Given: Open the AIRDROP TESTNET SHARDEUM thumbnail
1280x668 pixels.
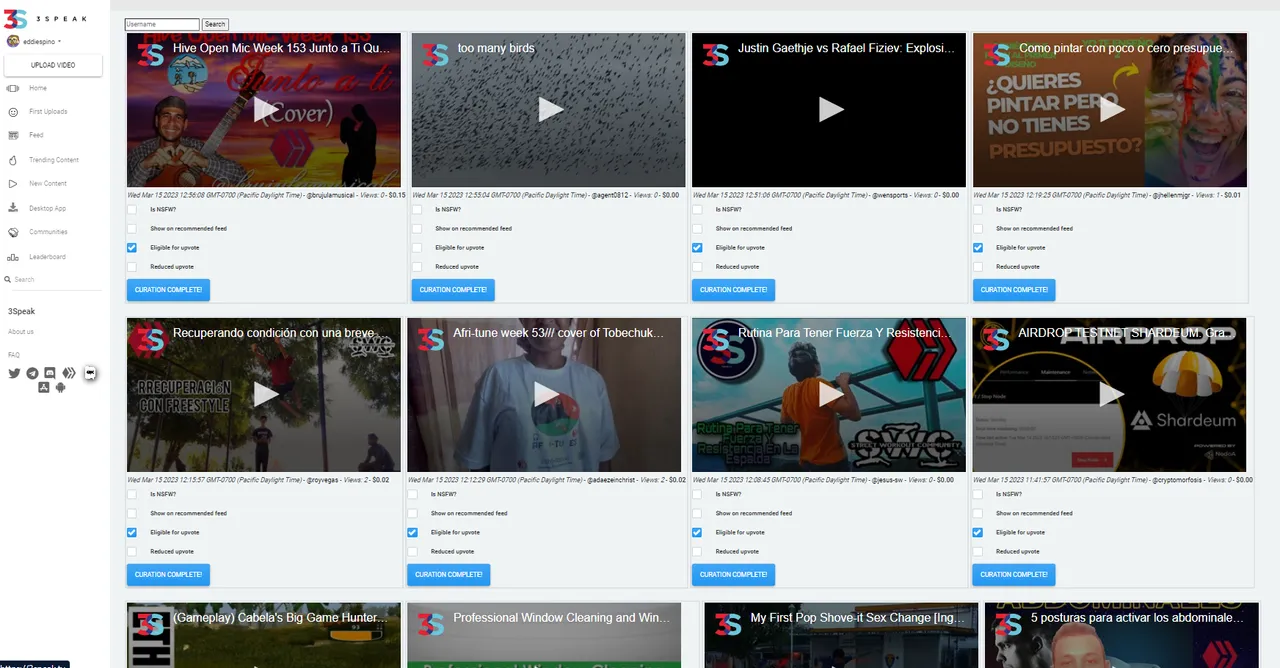Looking at the screenshot, I should pos(1110,395).
